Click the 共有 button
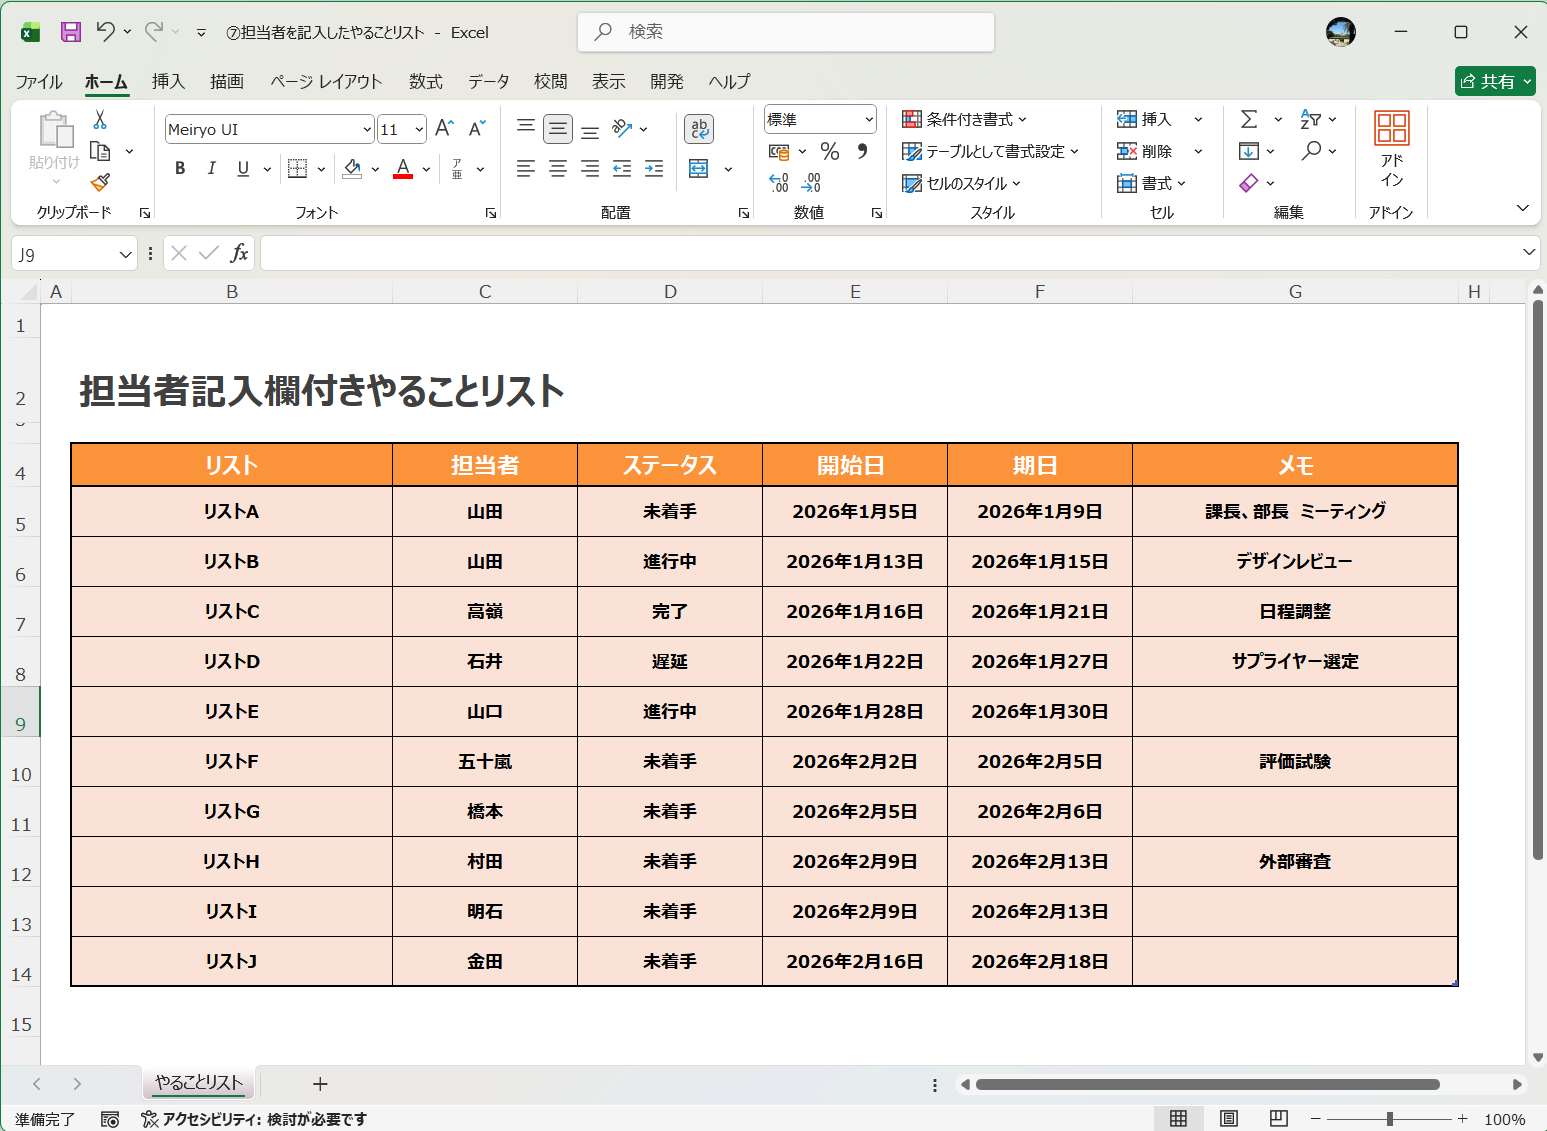 point(1495,81)
